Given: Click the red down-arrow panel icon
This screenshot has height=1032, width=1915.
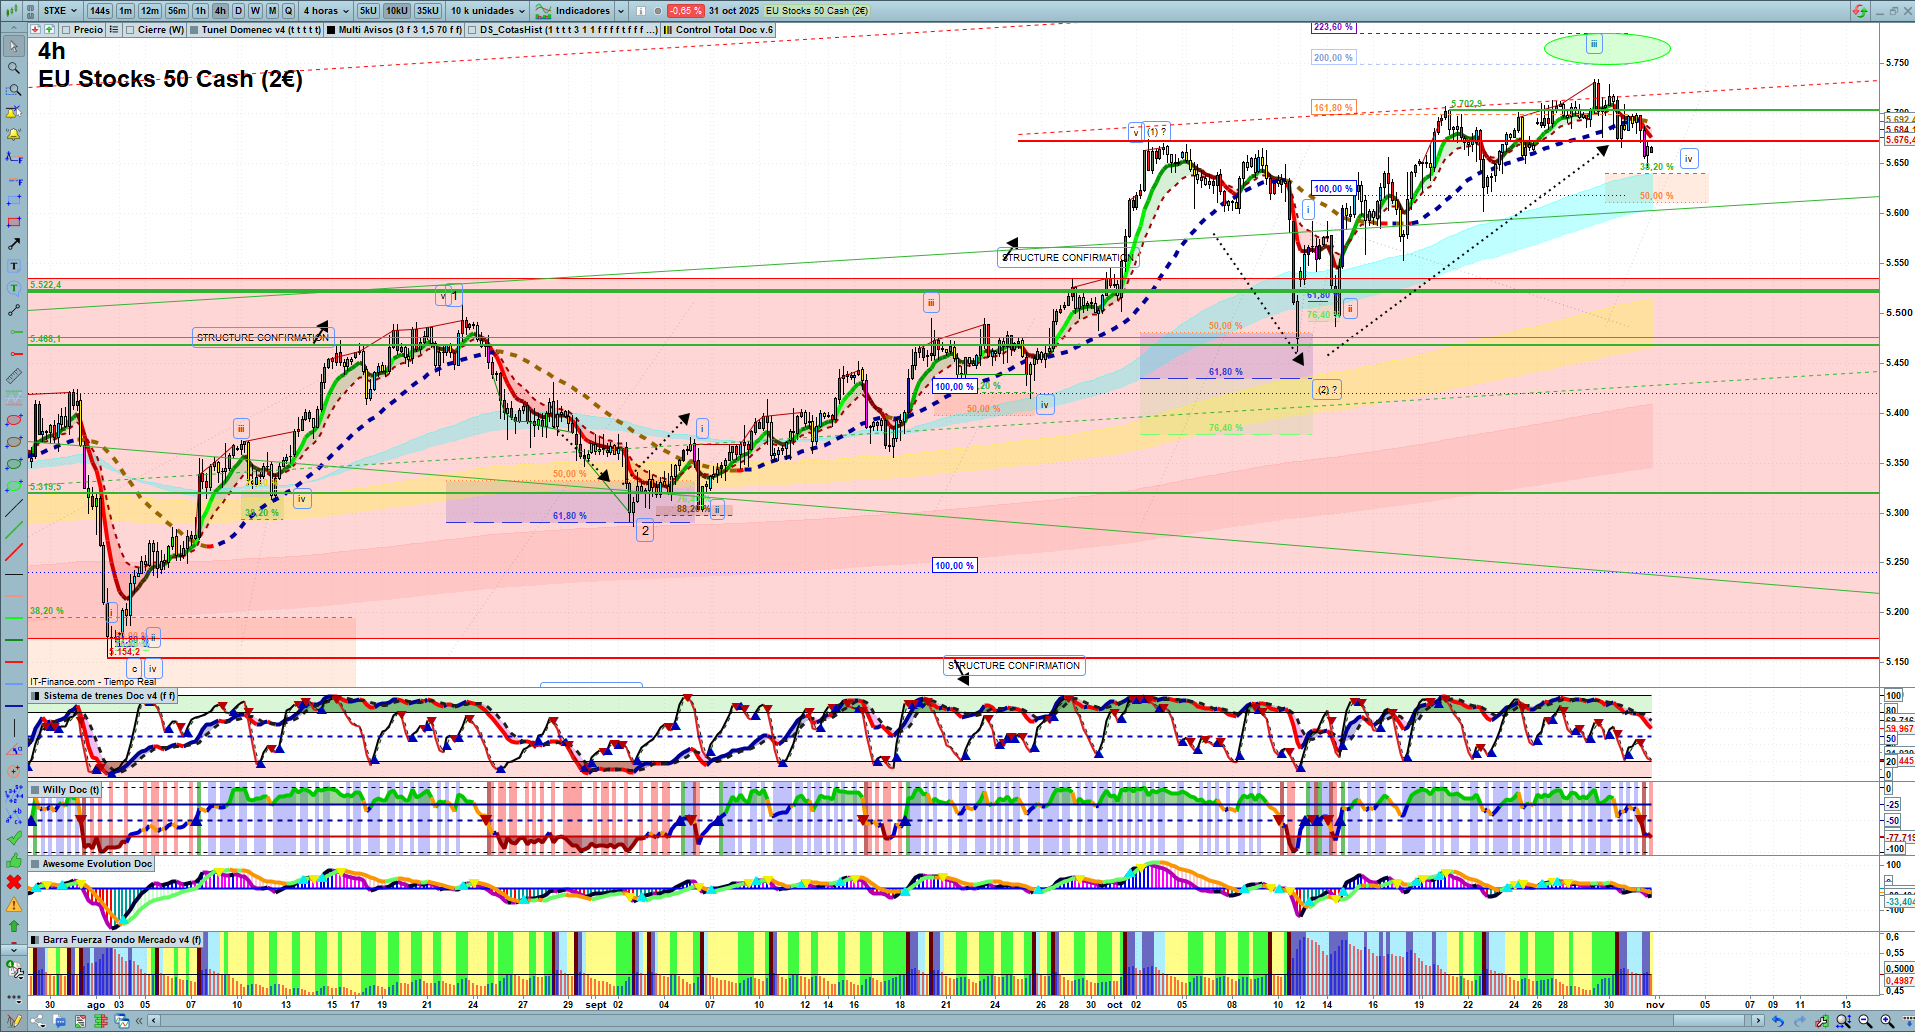Looking at the screenshot, I should 34,29.
